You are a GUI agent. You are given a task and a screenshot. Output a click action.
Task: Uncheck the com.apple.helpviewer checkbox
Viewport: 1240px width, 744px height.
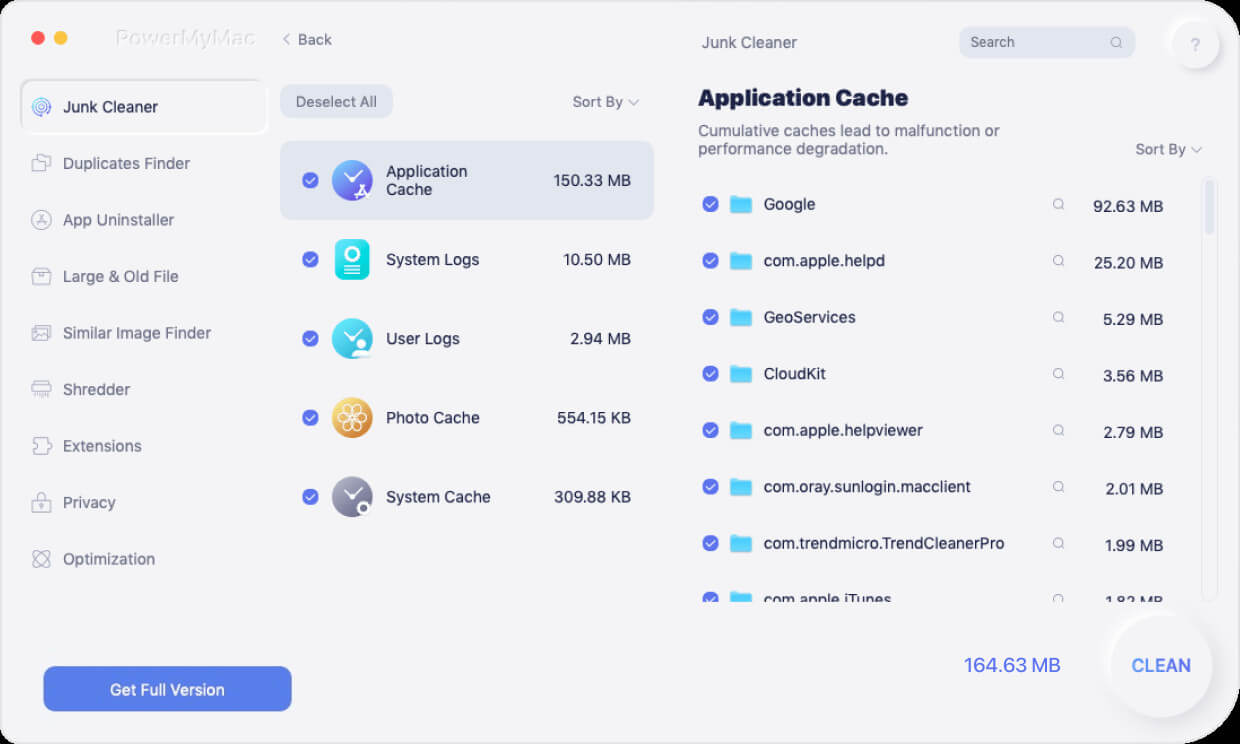[710, 430]
